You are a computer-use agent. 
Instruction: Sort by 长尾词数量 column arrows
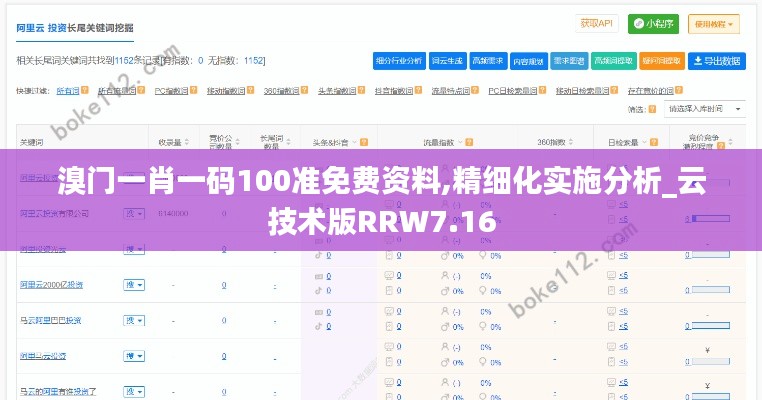click(289, 142)
